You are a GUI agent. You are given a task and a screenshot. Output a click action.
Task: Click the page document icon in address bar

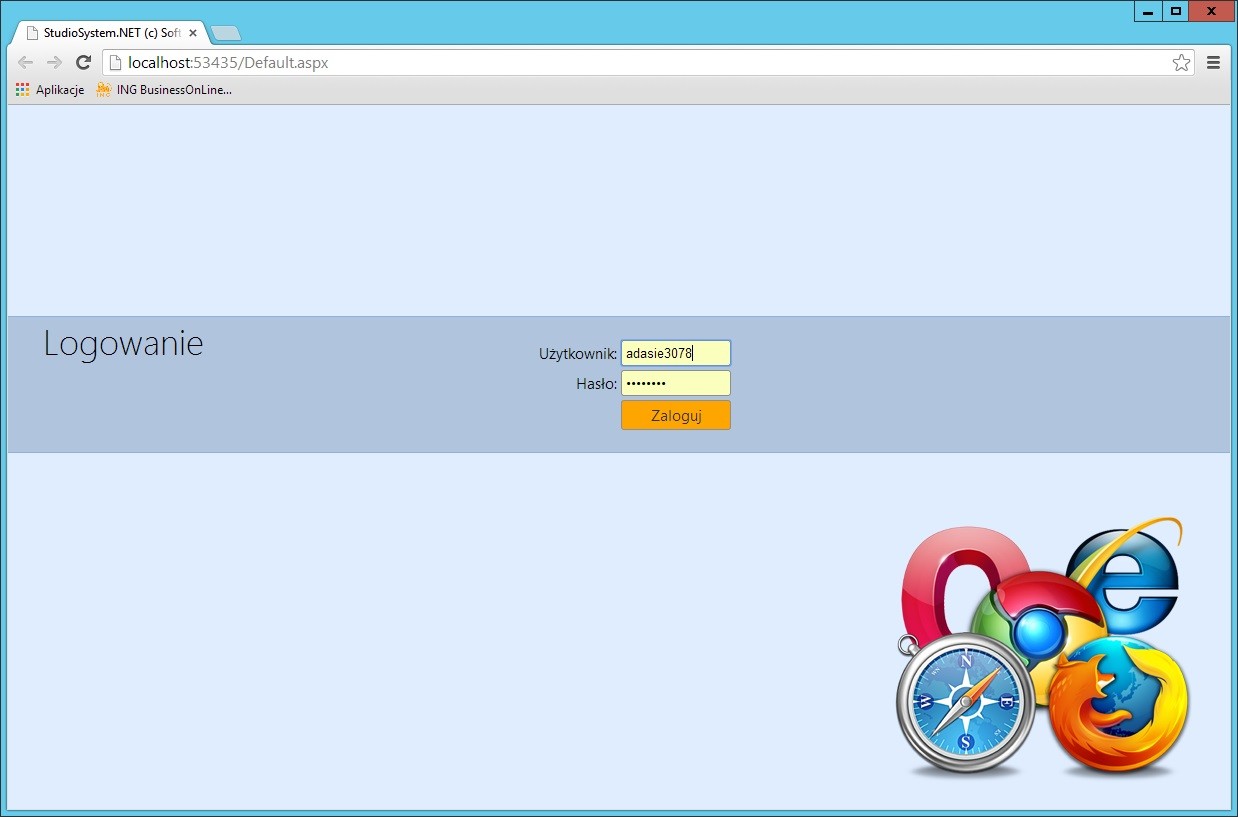coord(116,63)
